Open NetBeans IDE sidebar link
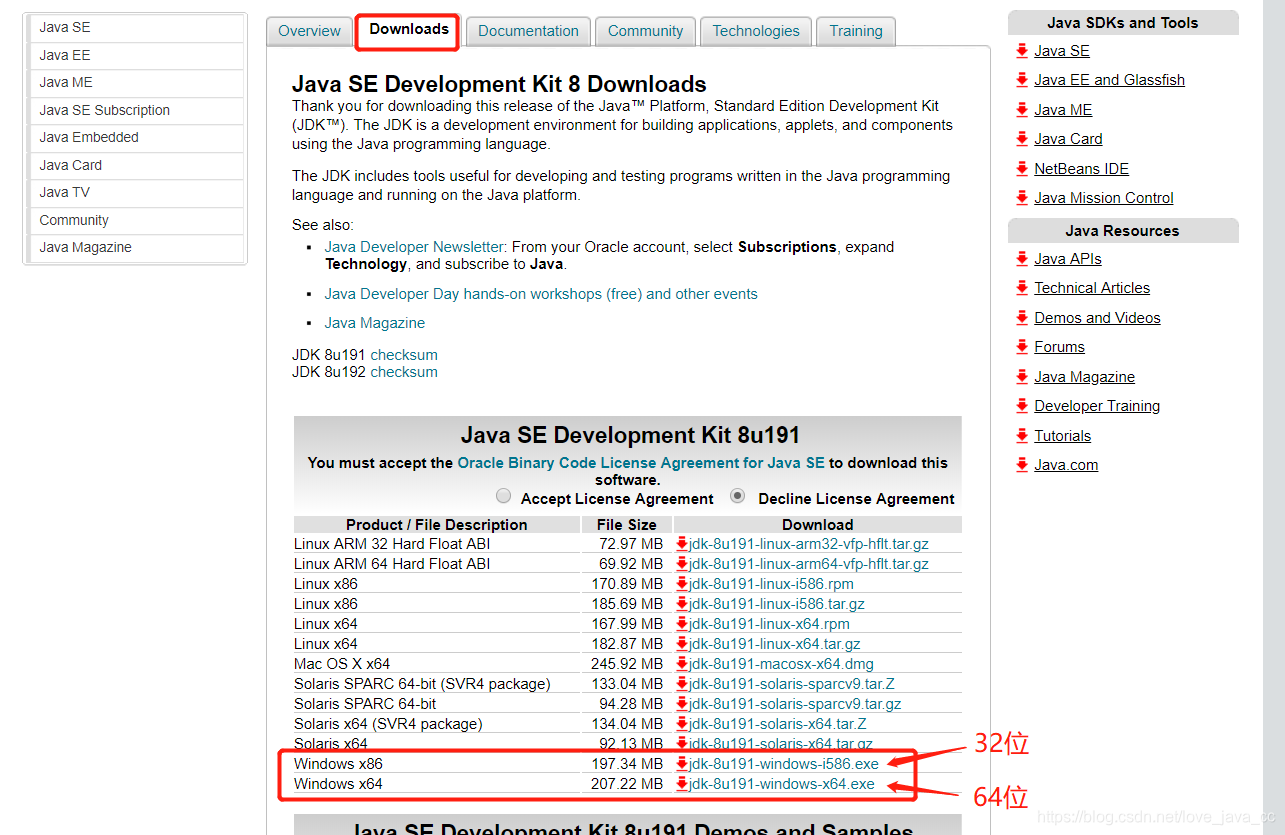The height and width of the screenshot is (835, 1285). pyautogui.click(x=1081, y=169)
